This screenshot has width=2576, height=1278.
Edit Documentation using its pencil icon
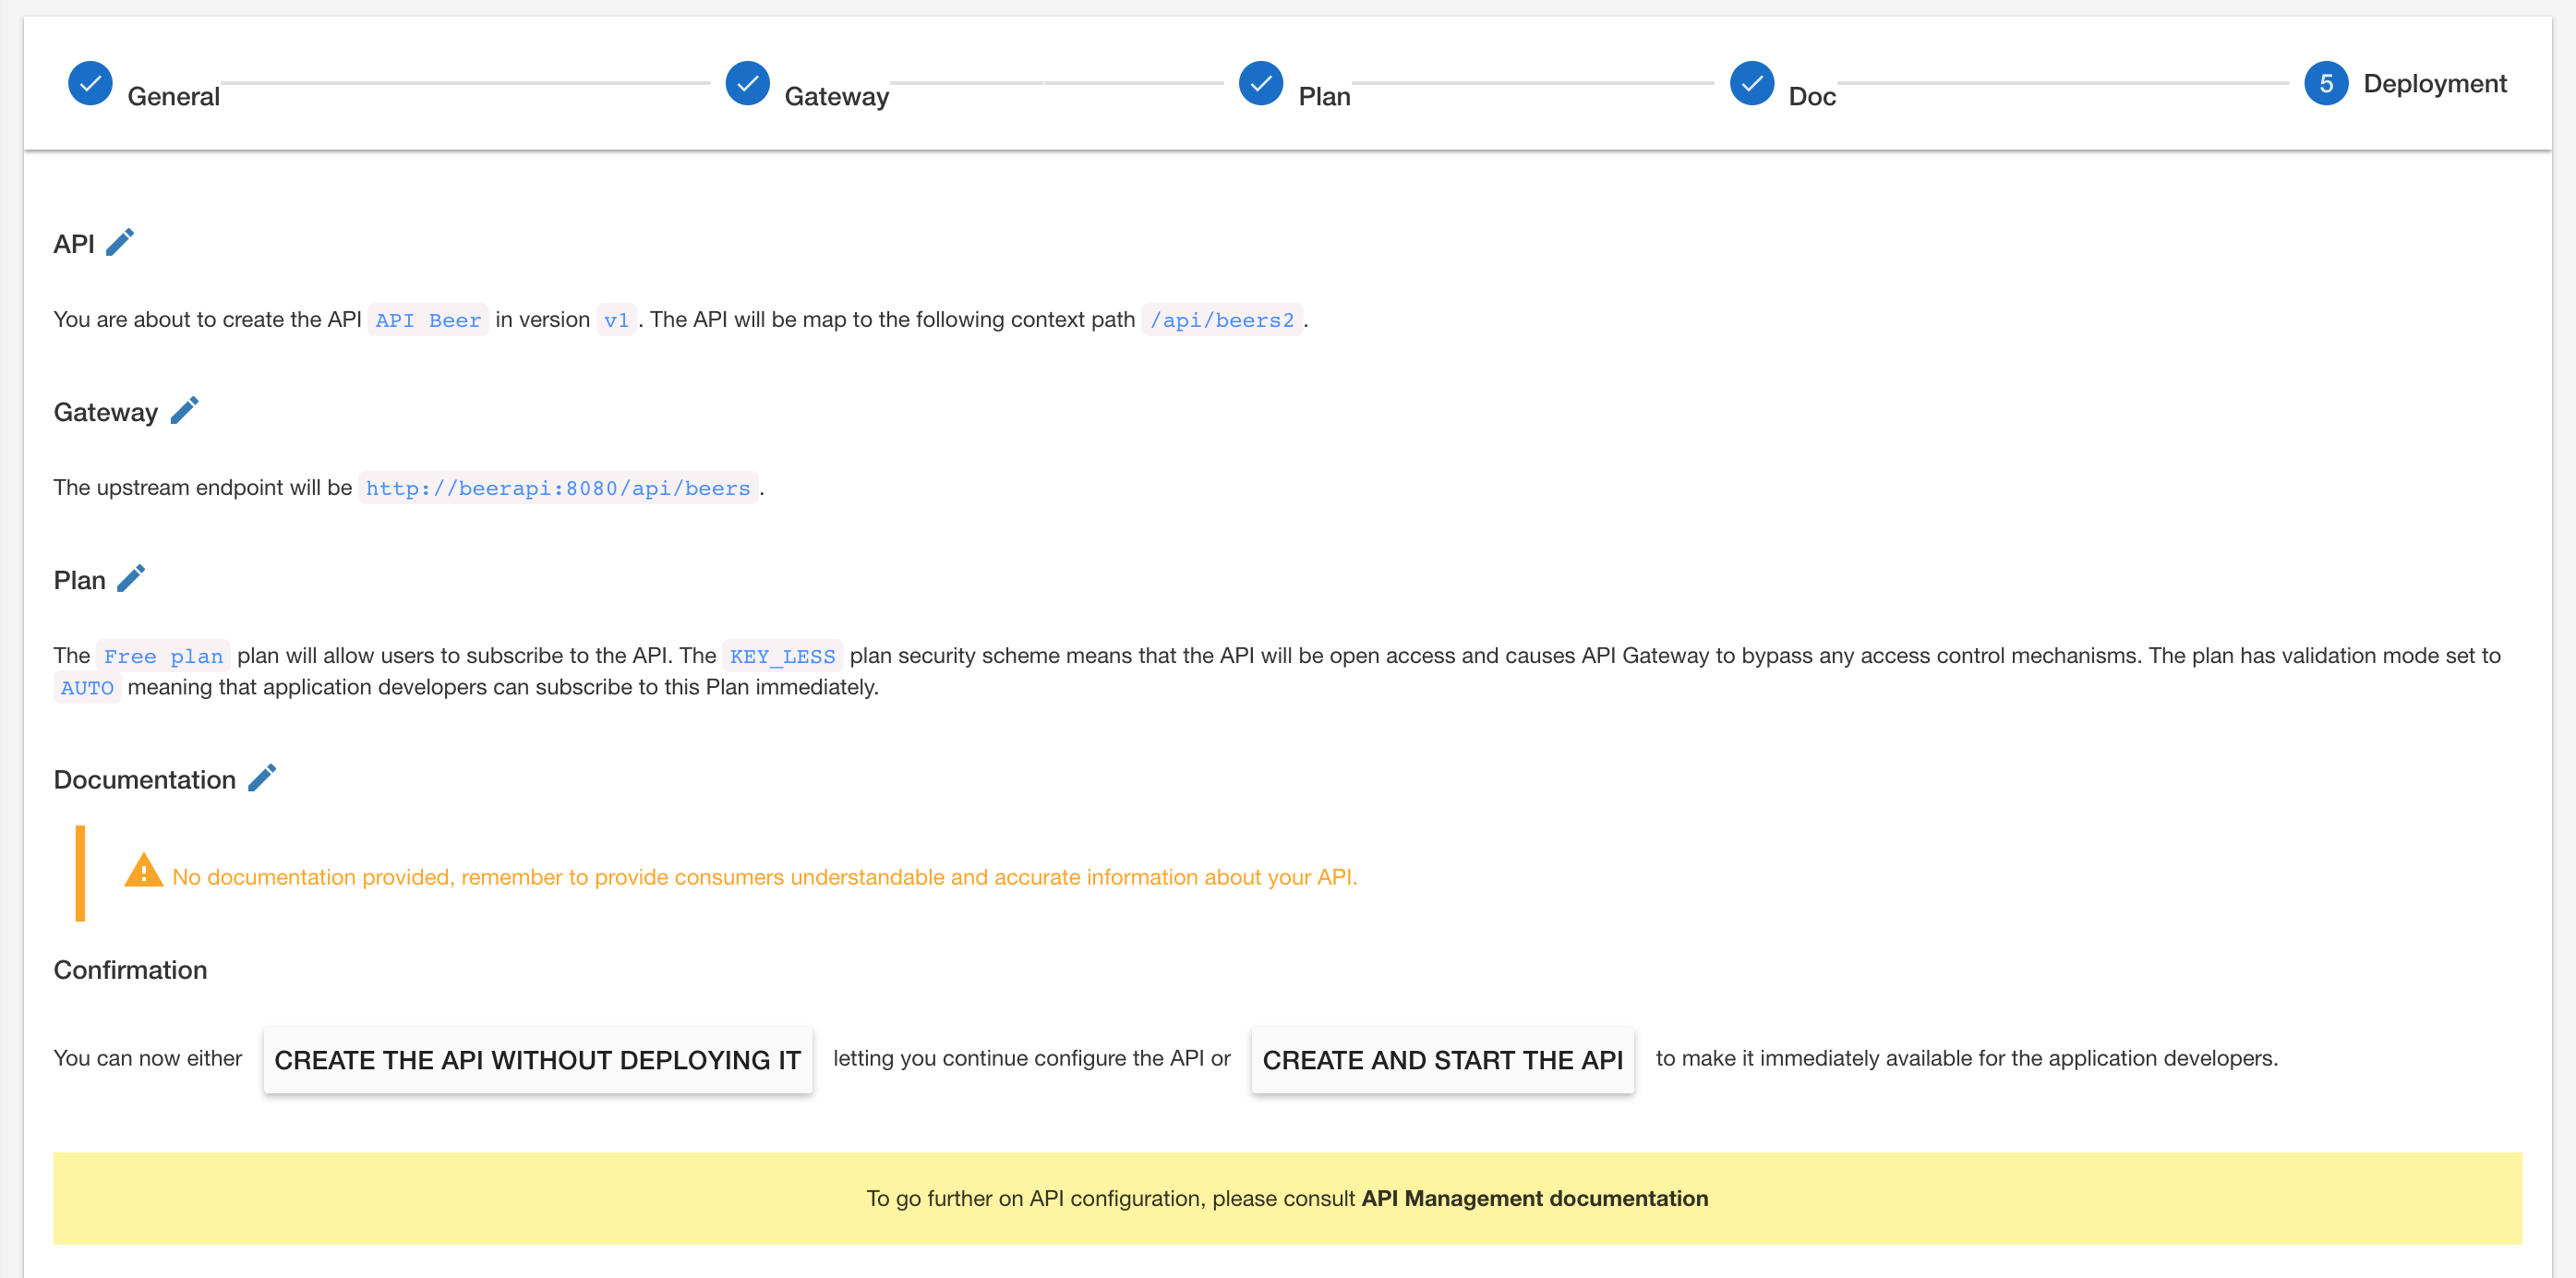262,778
